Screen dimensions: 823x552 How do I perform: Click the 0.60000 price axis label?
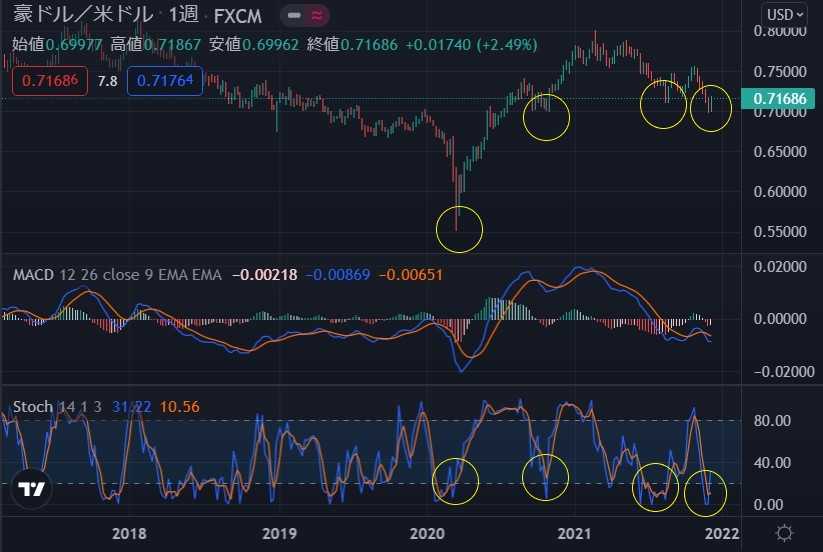pos(780,192)
